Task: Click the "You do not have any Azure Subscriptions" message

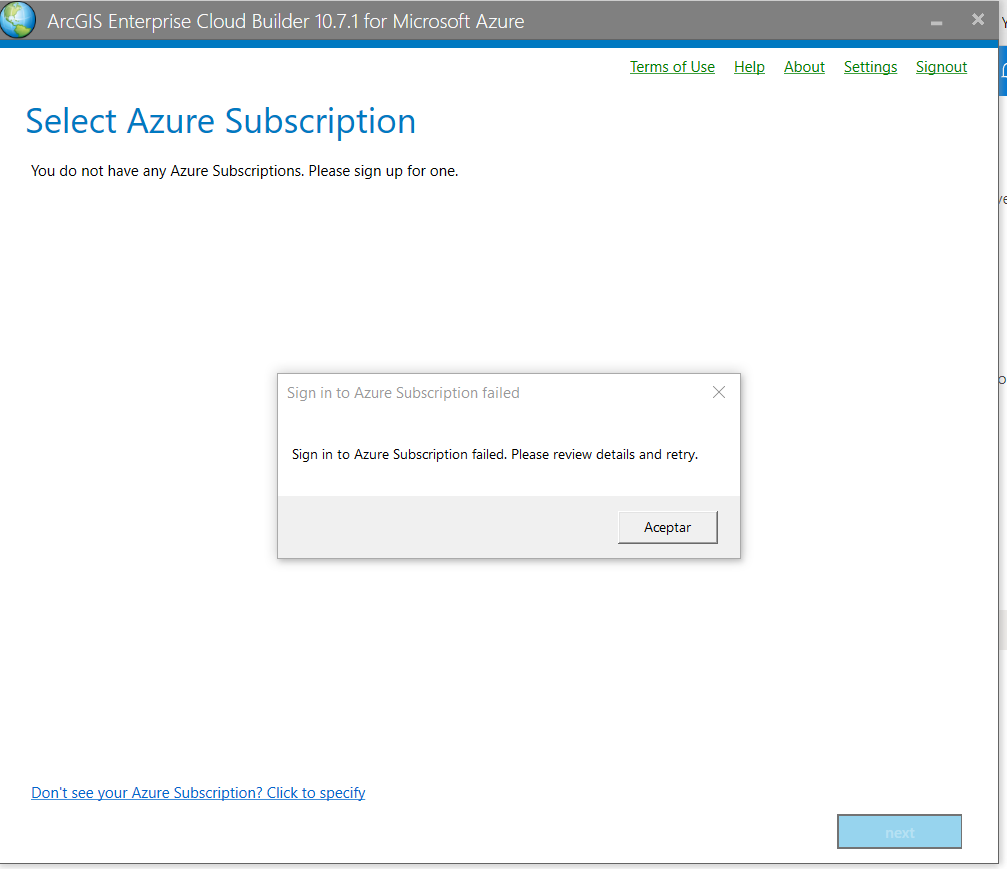Action: [x=244, y=171]
